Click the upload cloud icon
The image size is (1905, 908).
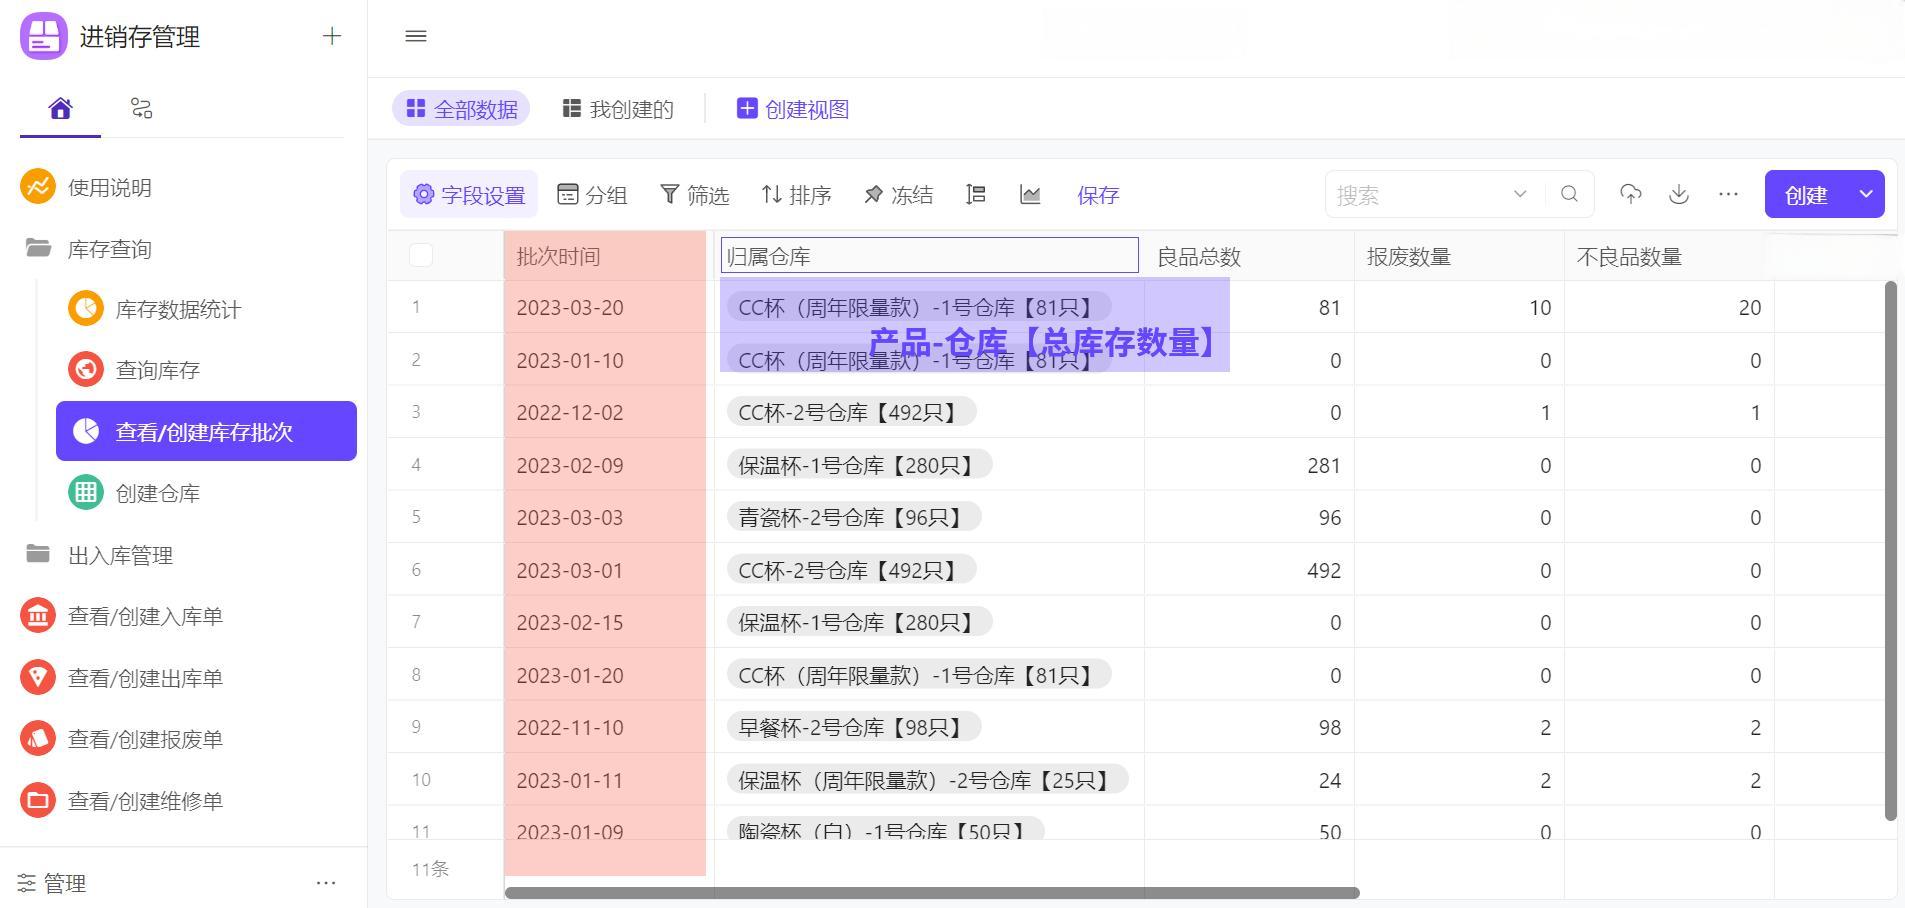(1630, 194)
